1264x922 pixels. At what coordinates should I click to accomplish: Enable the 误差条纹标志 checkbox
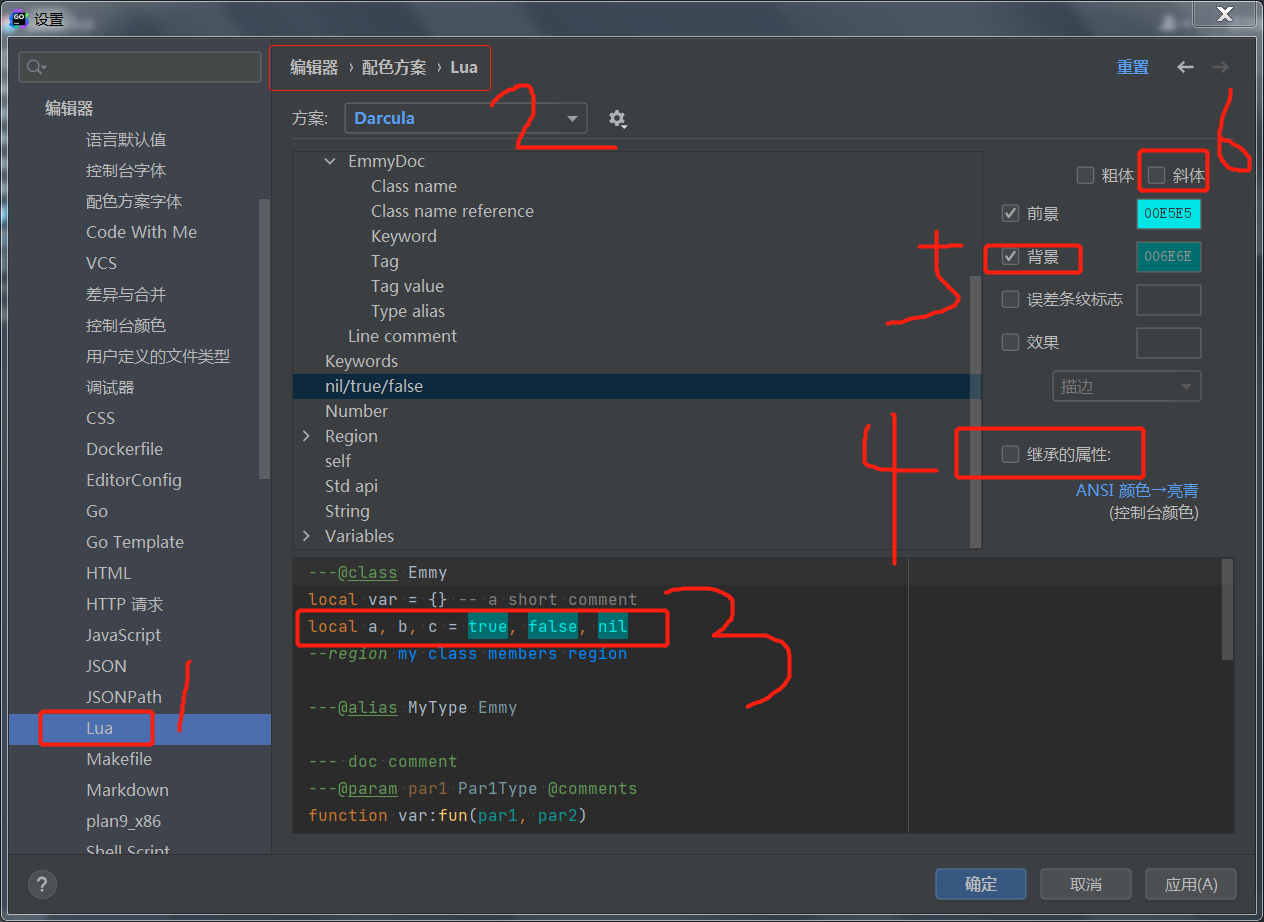[x=1010, y=299]
